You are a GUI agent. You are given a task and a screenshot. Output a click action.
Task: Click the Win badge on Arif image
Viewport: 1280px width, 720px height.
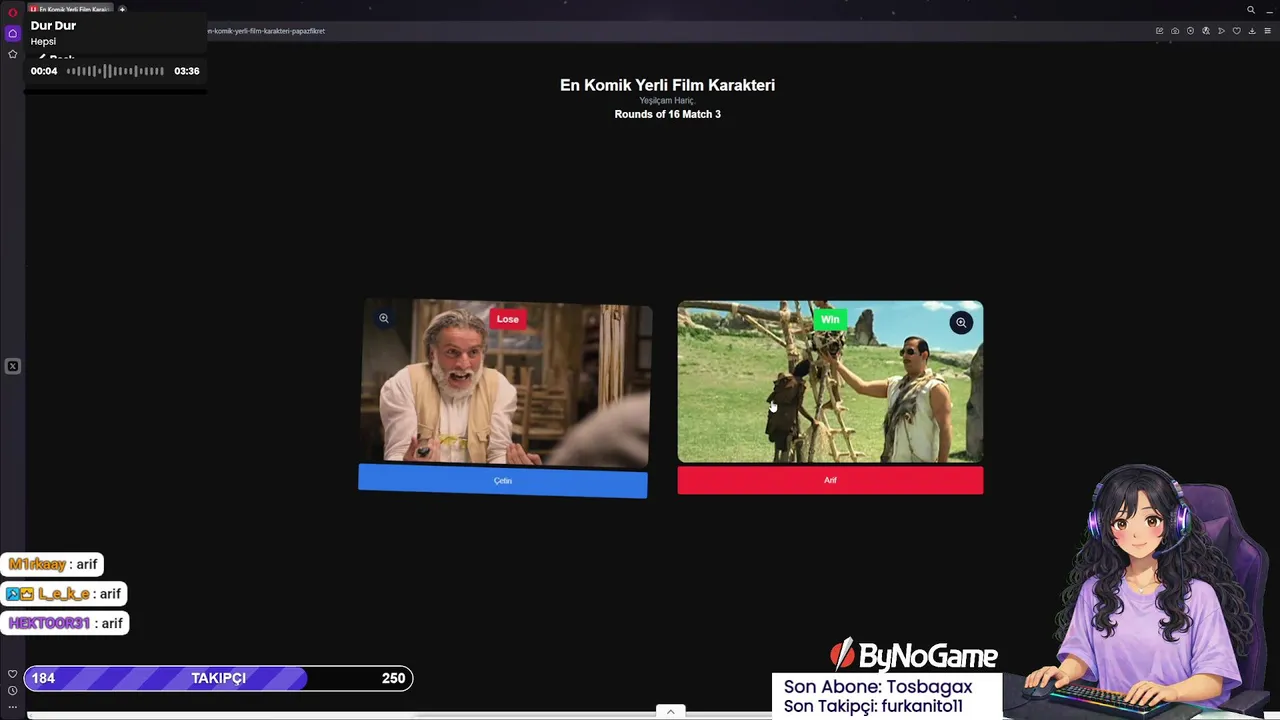(x=830, y=320)
